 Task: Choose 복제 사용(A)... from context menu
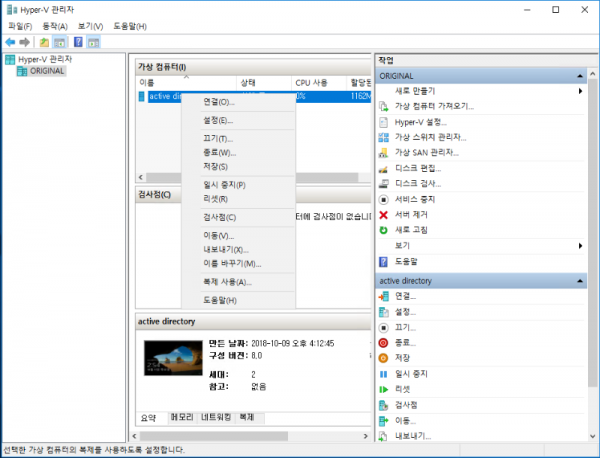pos(238,282)
